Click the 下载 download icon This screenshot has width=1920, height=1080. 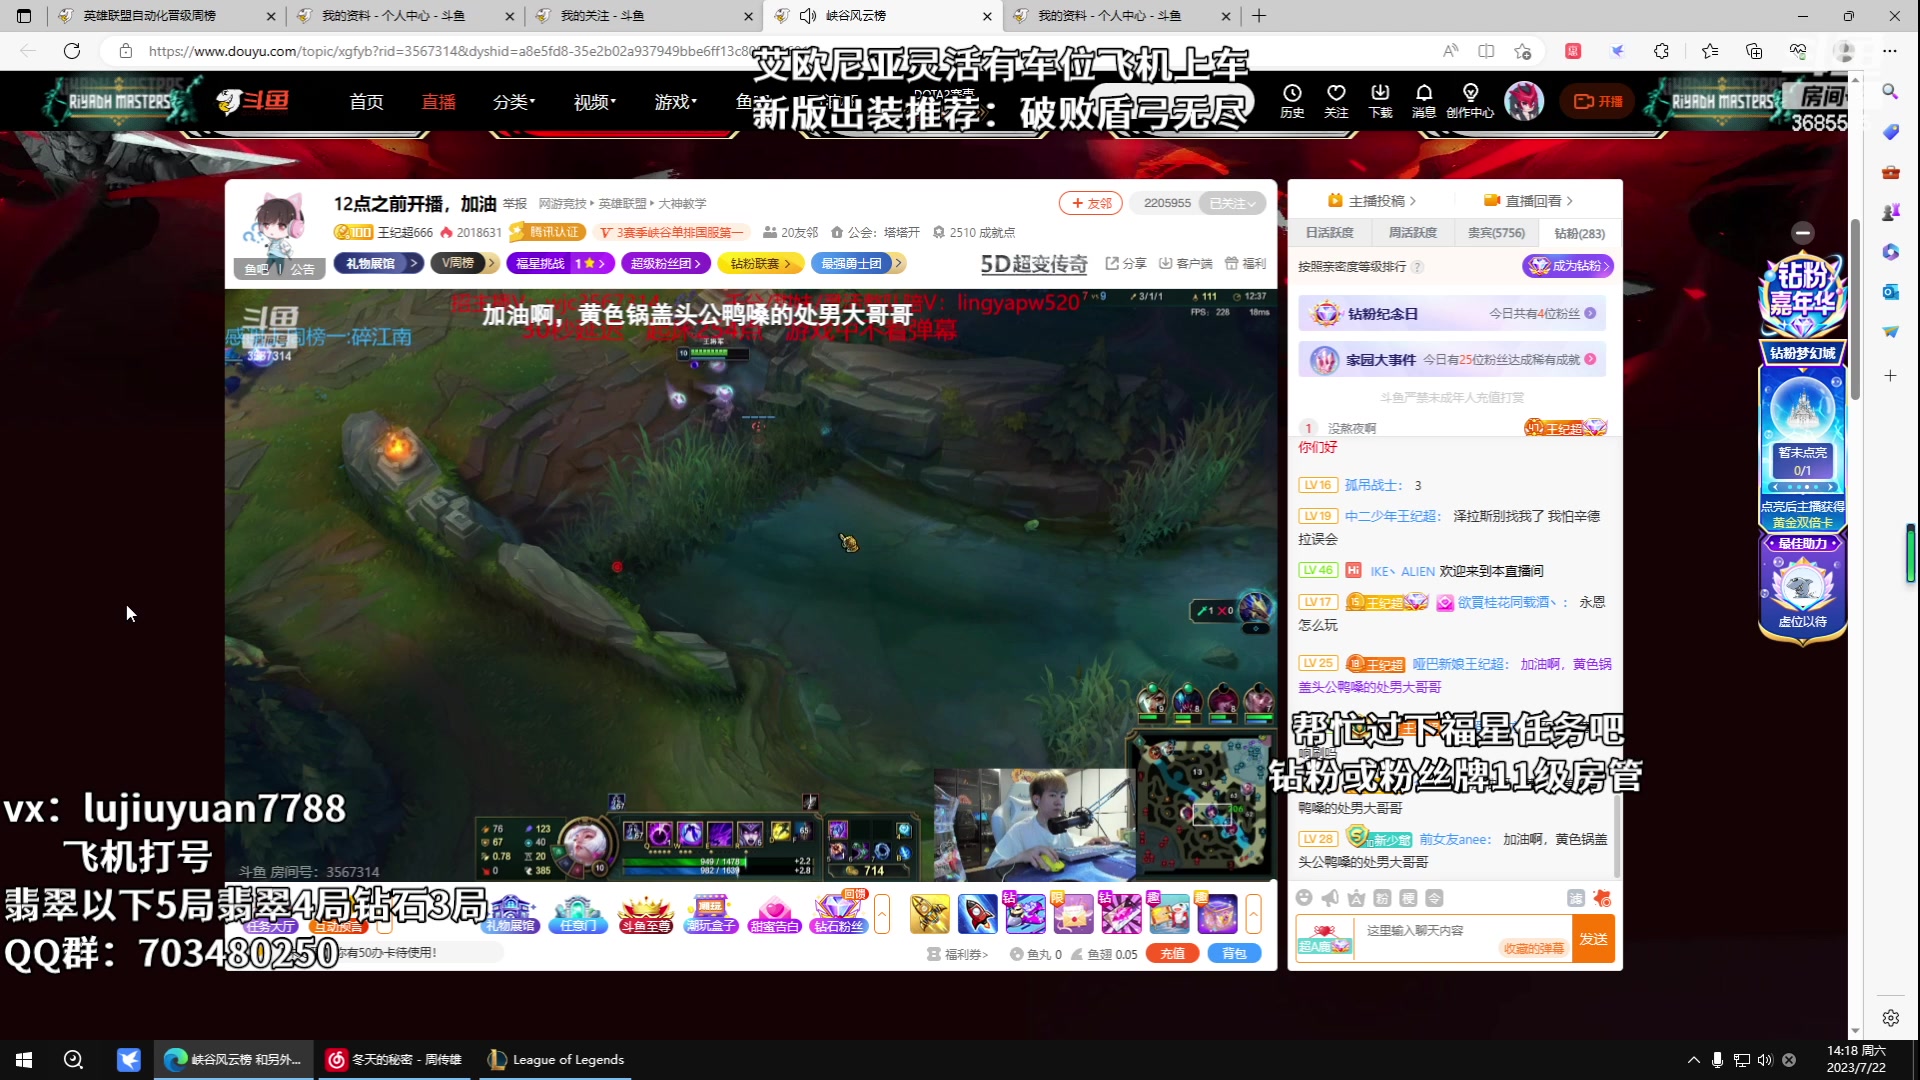tap(1380, 100)
